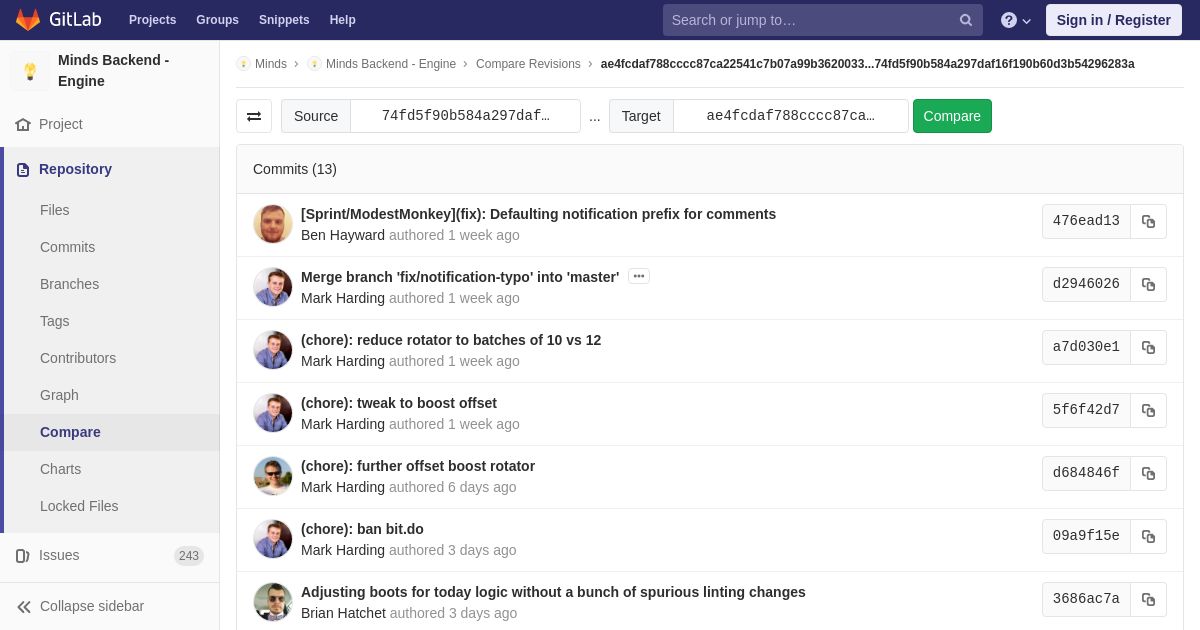Open Brian Hatchet's avatar
The height and width of the screenshot is (630, 1200).
(x=273, y=602)
